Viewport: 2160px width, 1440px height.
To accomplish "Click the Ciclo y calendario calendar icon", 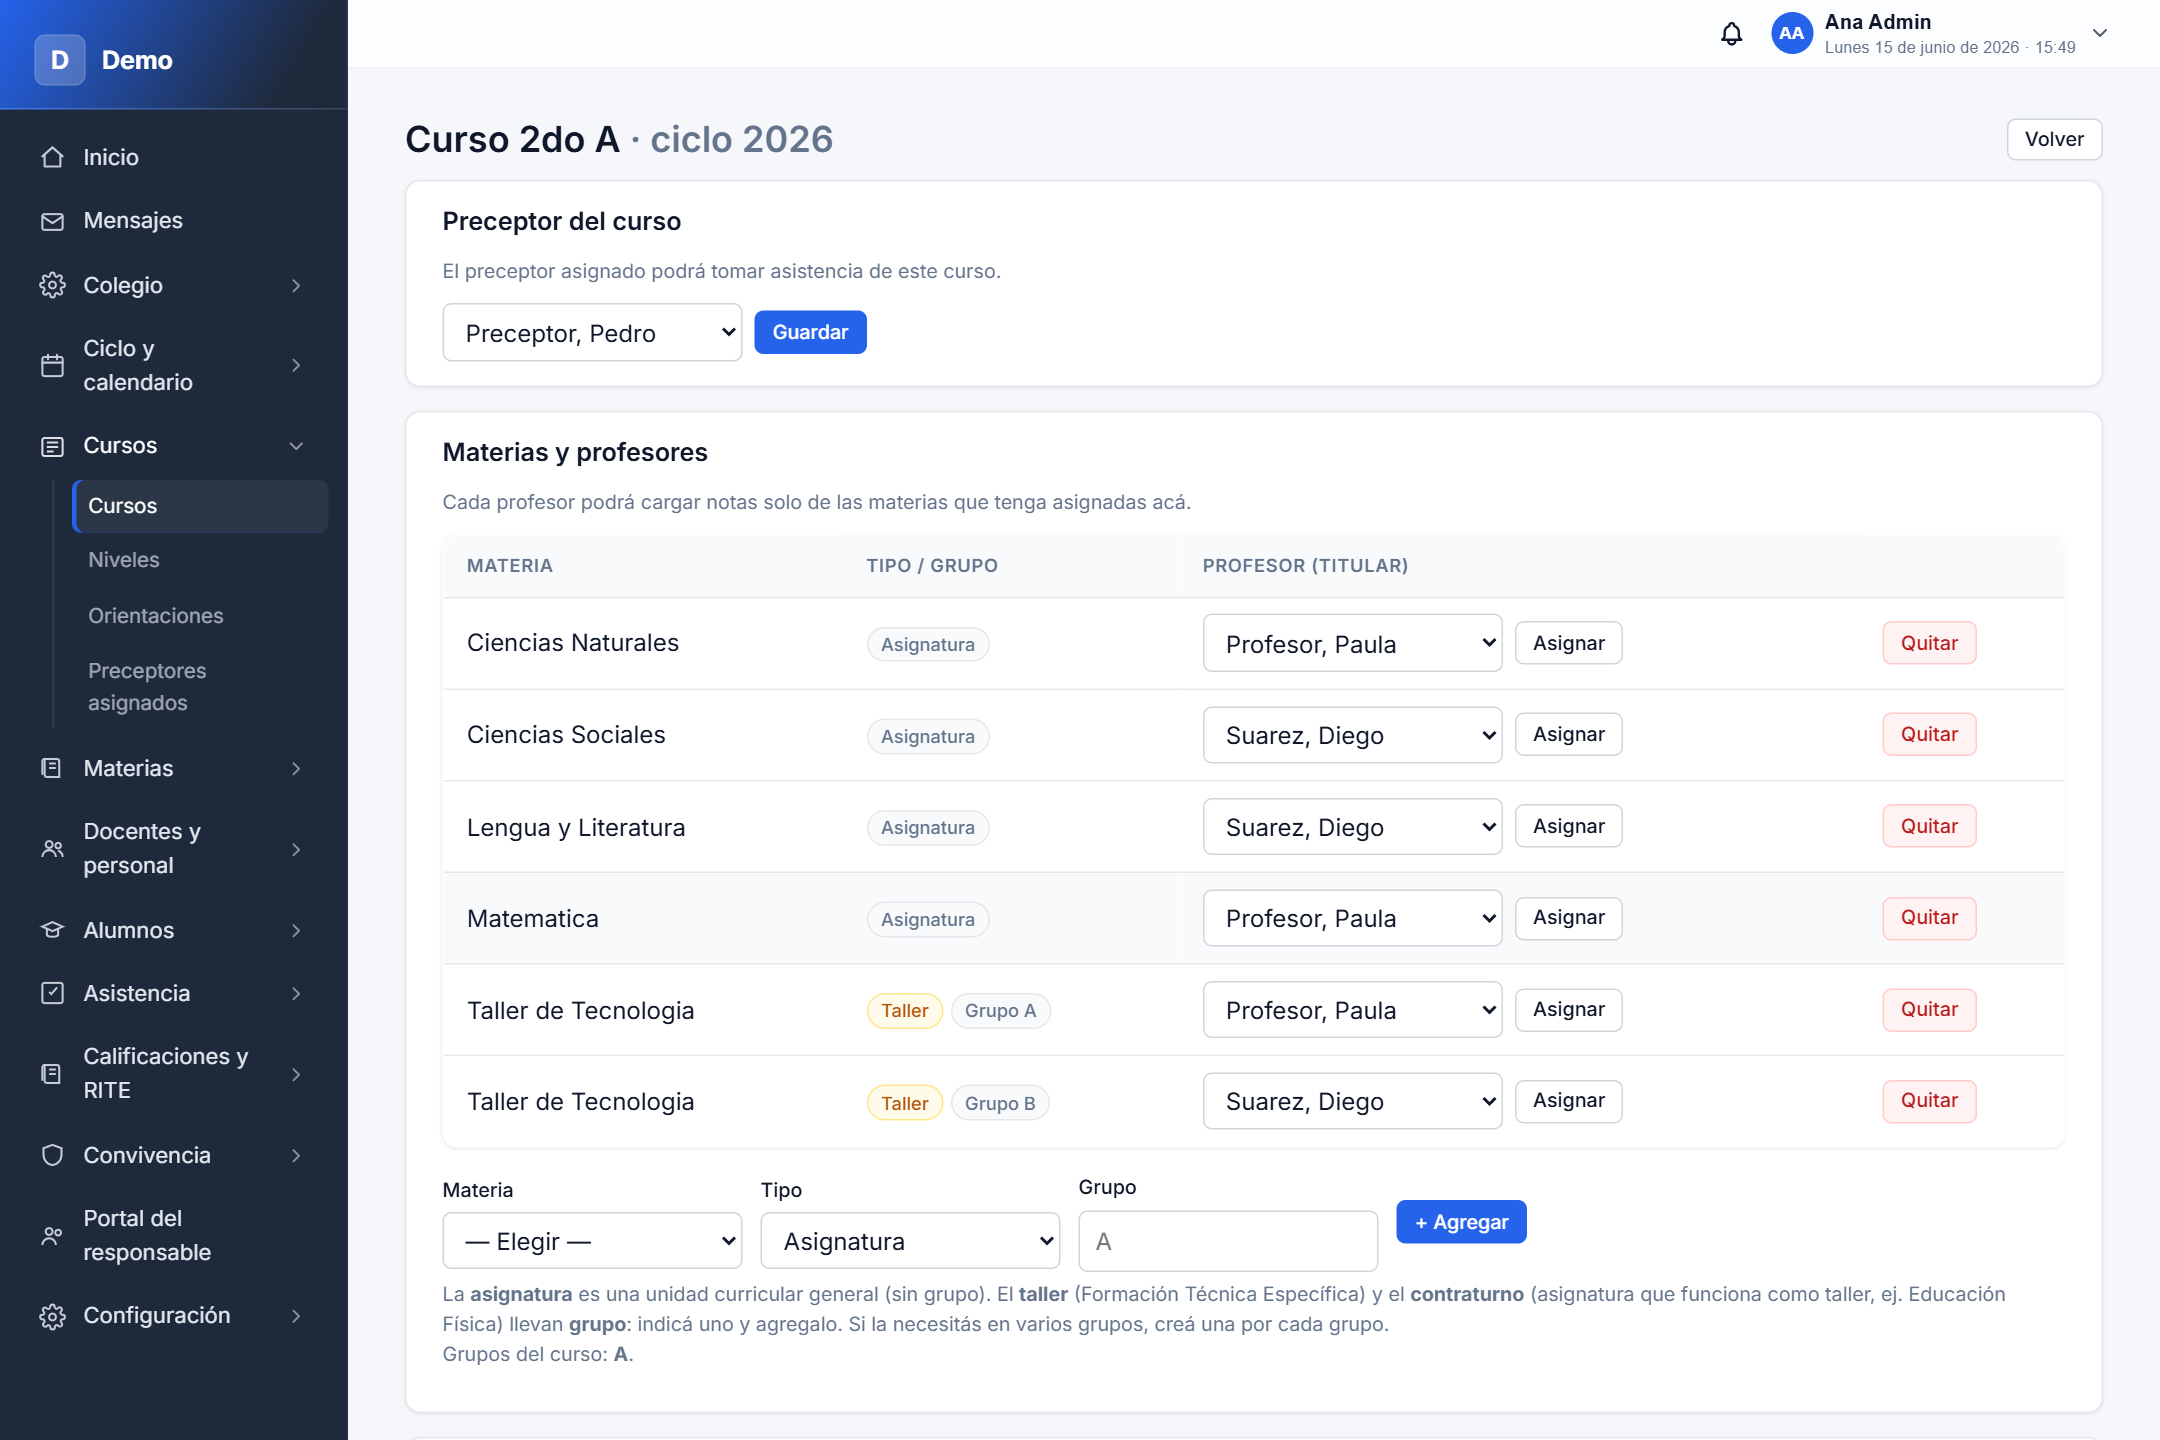I will (x=53, y=365).
